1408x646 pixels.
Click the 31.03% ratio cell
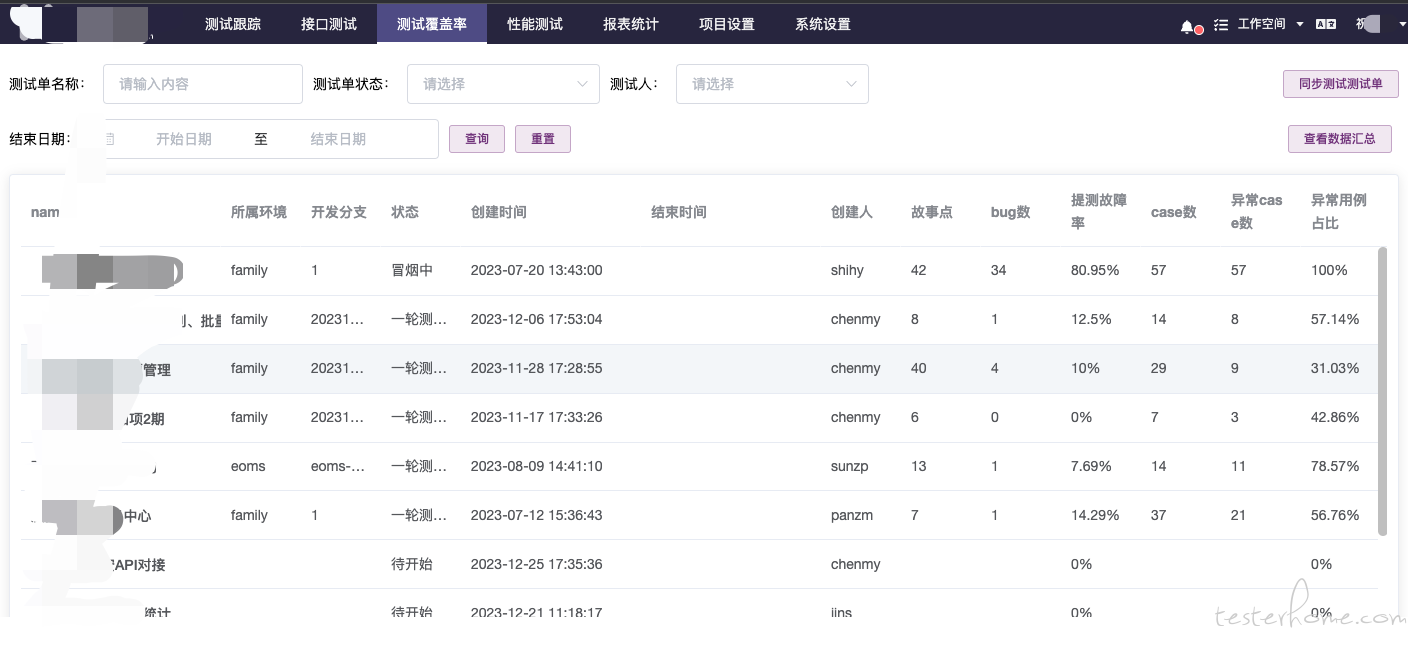[1335, 368]
